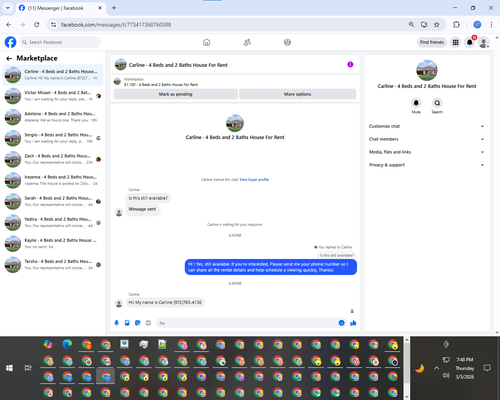500x400 pixels.
Task: Open the Tarsha conversation
Action: (53, 265)
